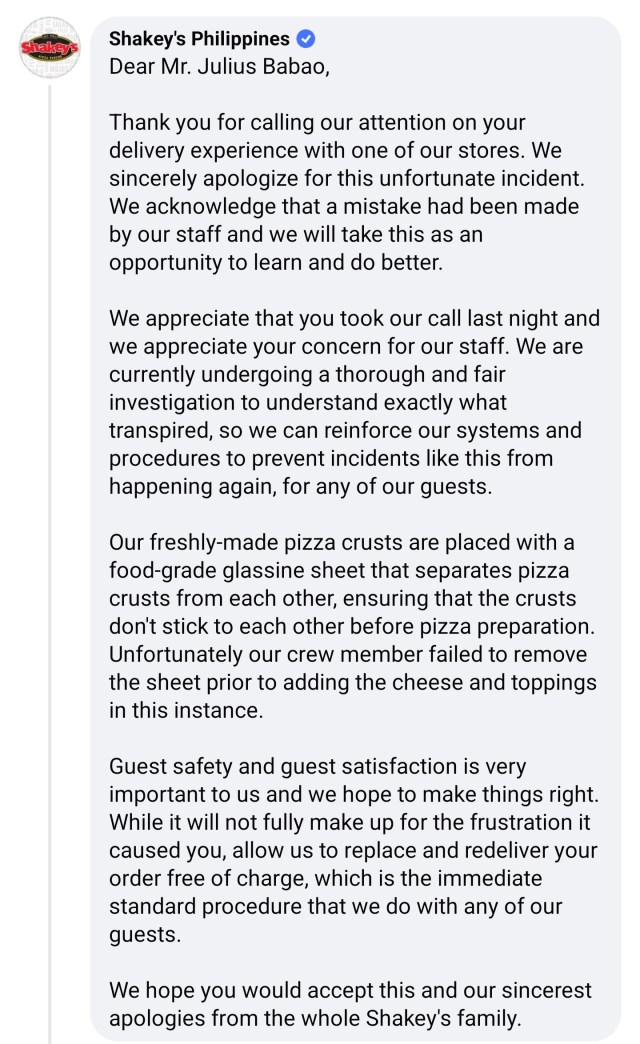This screenshot has height=1044, width=640.
Task: Click the "order free of charge" line
Action: tap(328, 880)
